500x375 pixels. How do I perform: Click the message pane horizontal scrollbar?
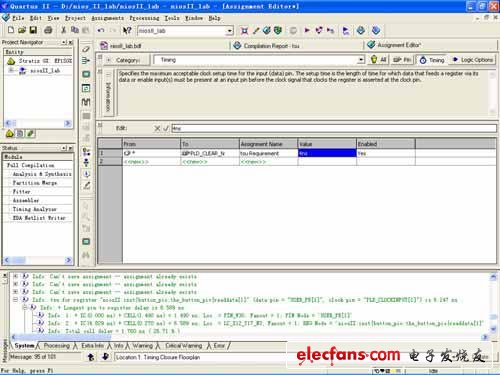click(x=248, y=337)
